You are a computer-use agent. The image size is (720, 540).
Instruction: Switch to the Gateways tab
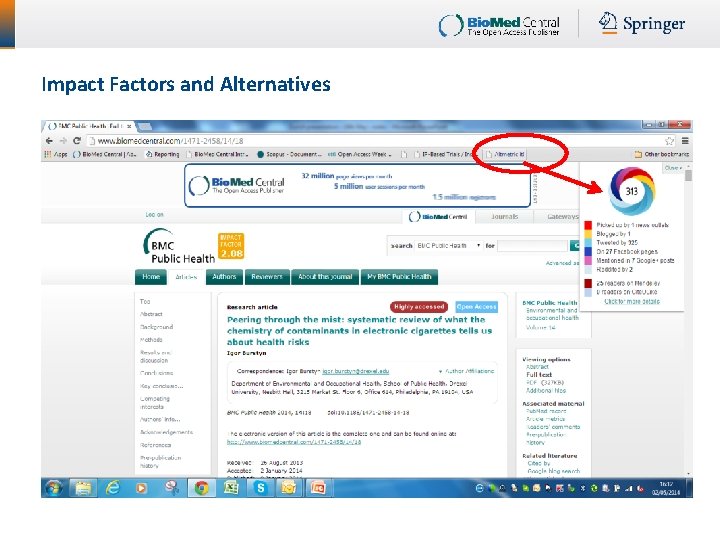click(562, 216)
